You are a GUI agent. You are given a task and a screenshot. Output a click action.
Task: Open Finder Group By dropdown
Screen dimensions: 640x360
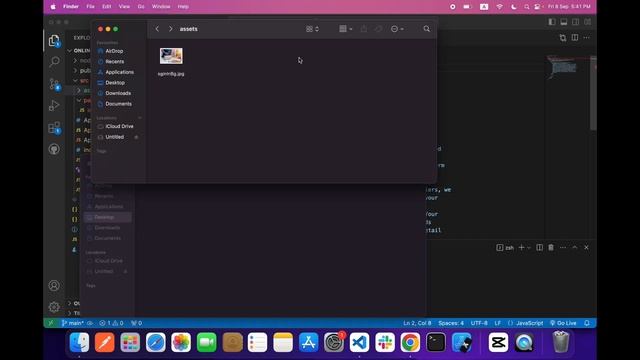point(346,29)
